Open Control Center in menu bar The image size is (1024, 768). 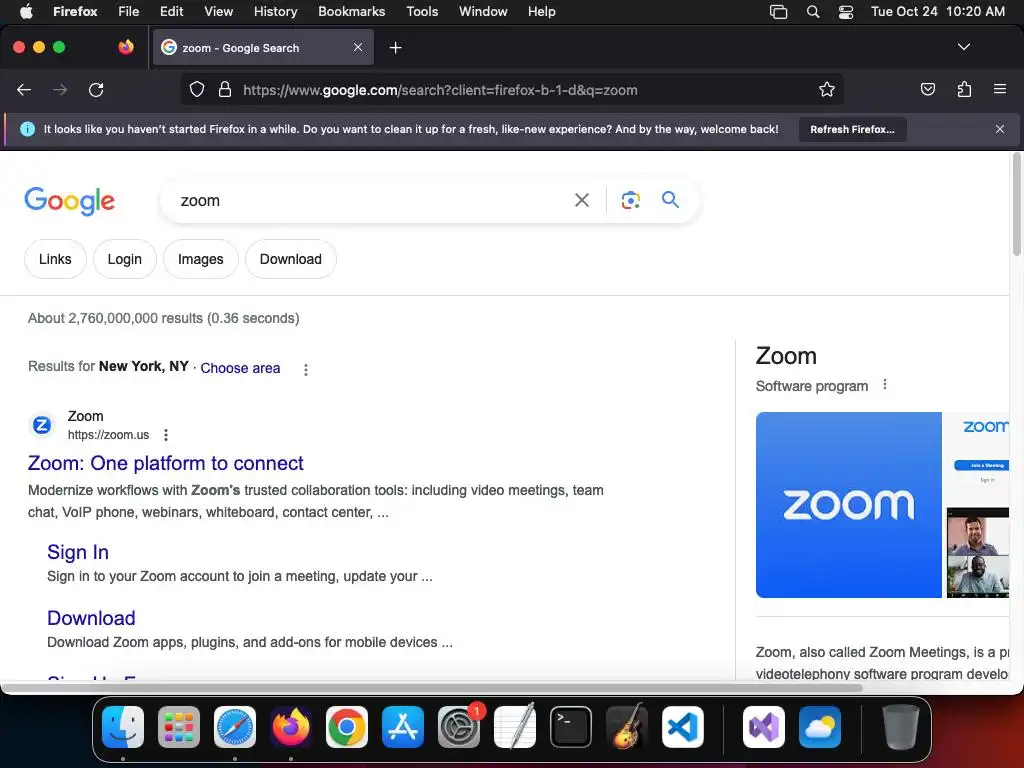click(x=846, y=12)
